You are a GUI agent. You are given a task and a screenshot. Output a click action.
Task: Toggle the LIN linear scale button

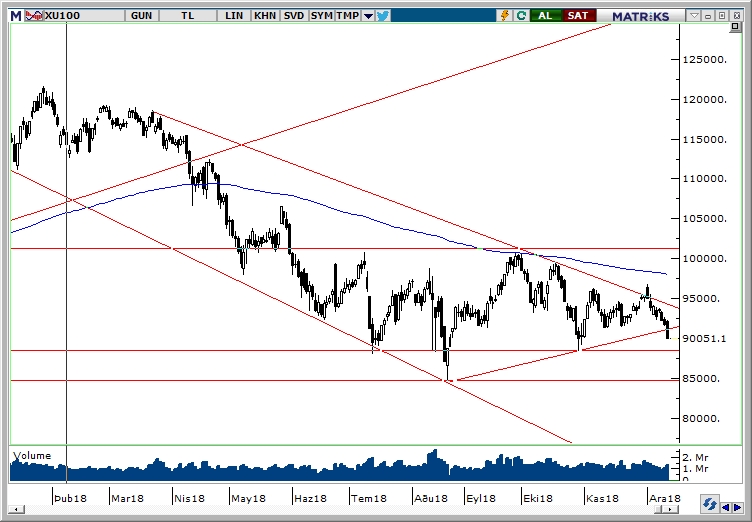[234, 16]
